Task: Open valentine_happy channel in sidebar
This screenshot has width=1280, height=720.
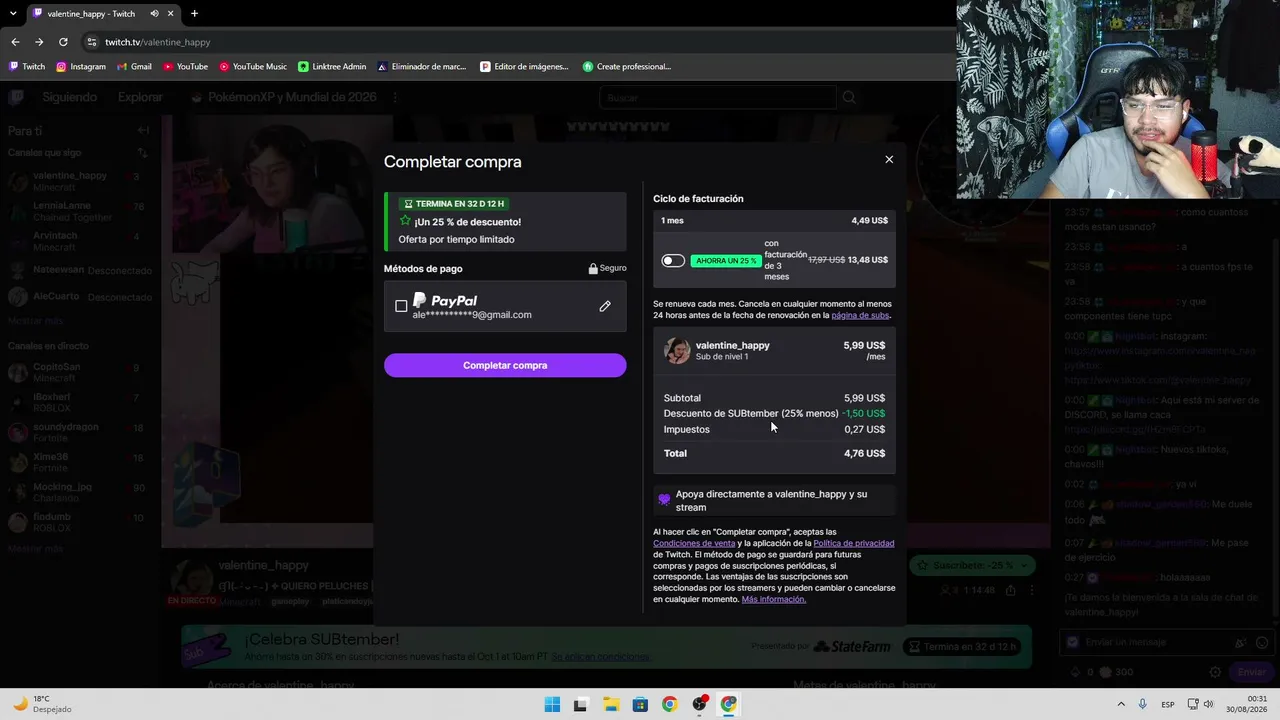Action: 78,181
